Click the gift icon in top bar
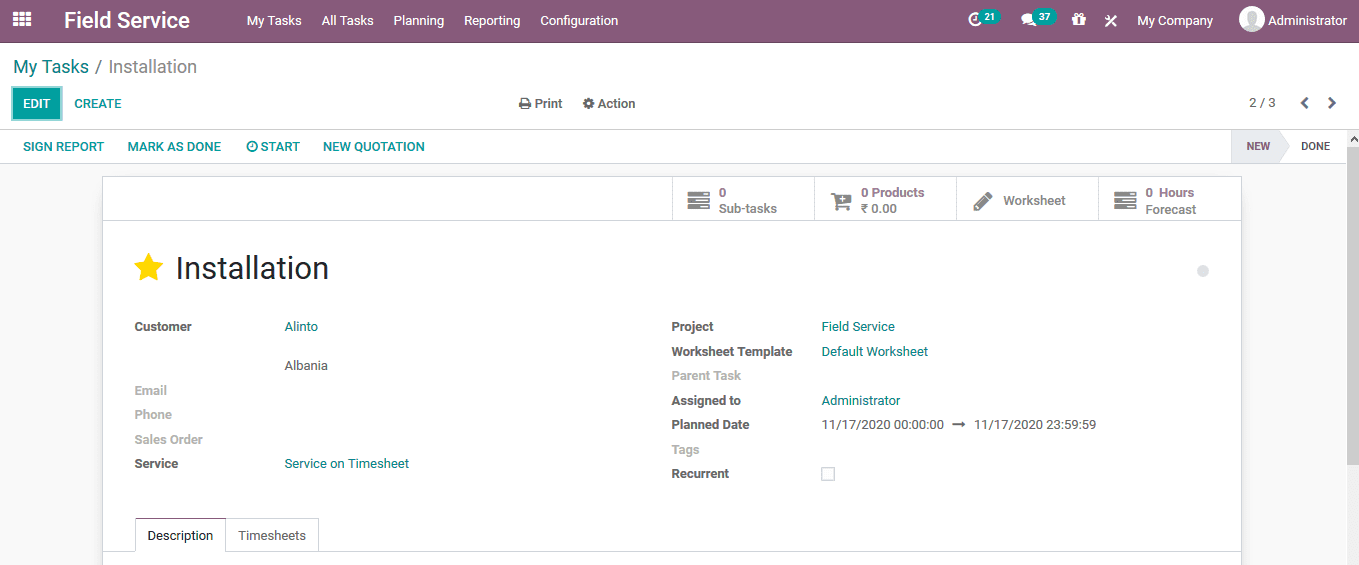Screen dimensions: 1359x565 point(1078,20)
